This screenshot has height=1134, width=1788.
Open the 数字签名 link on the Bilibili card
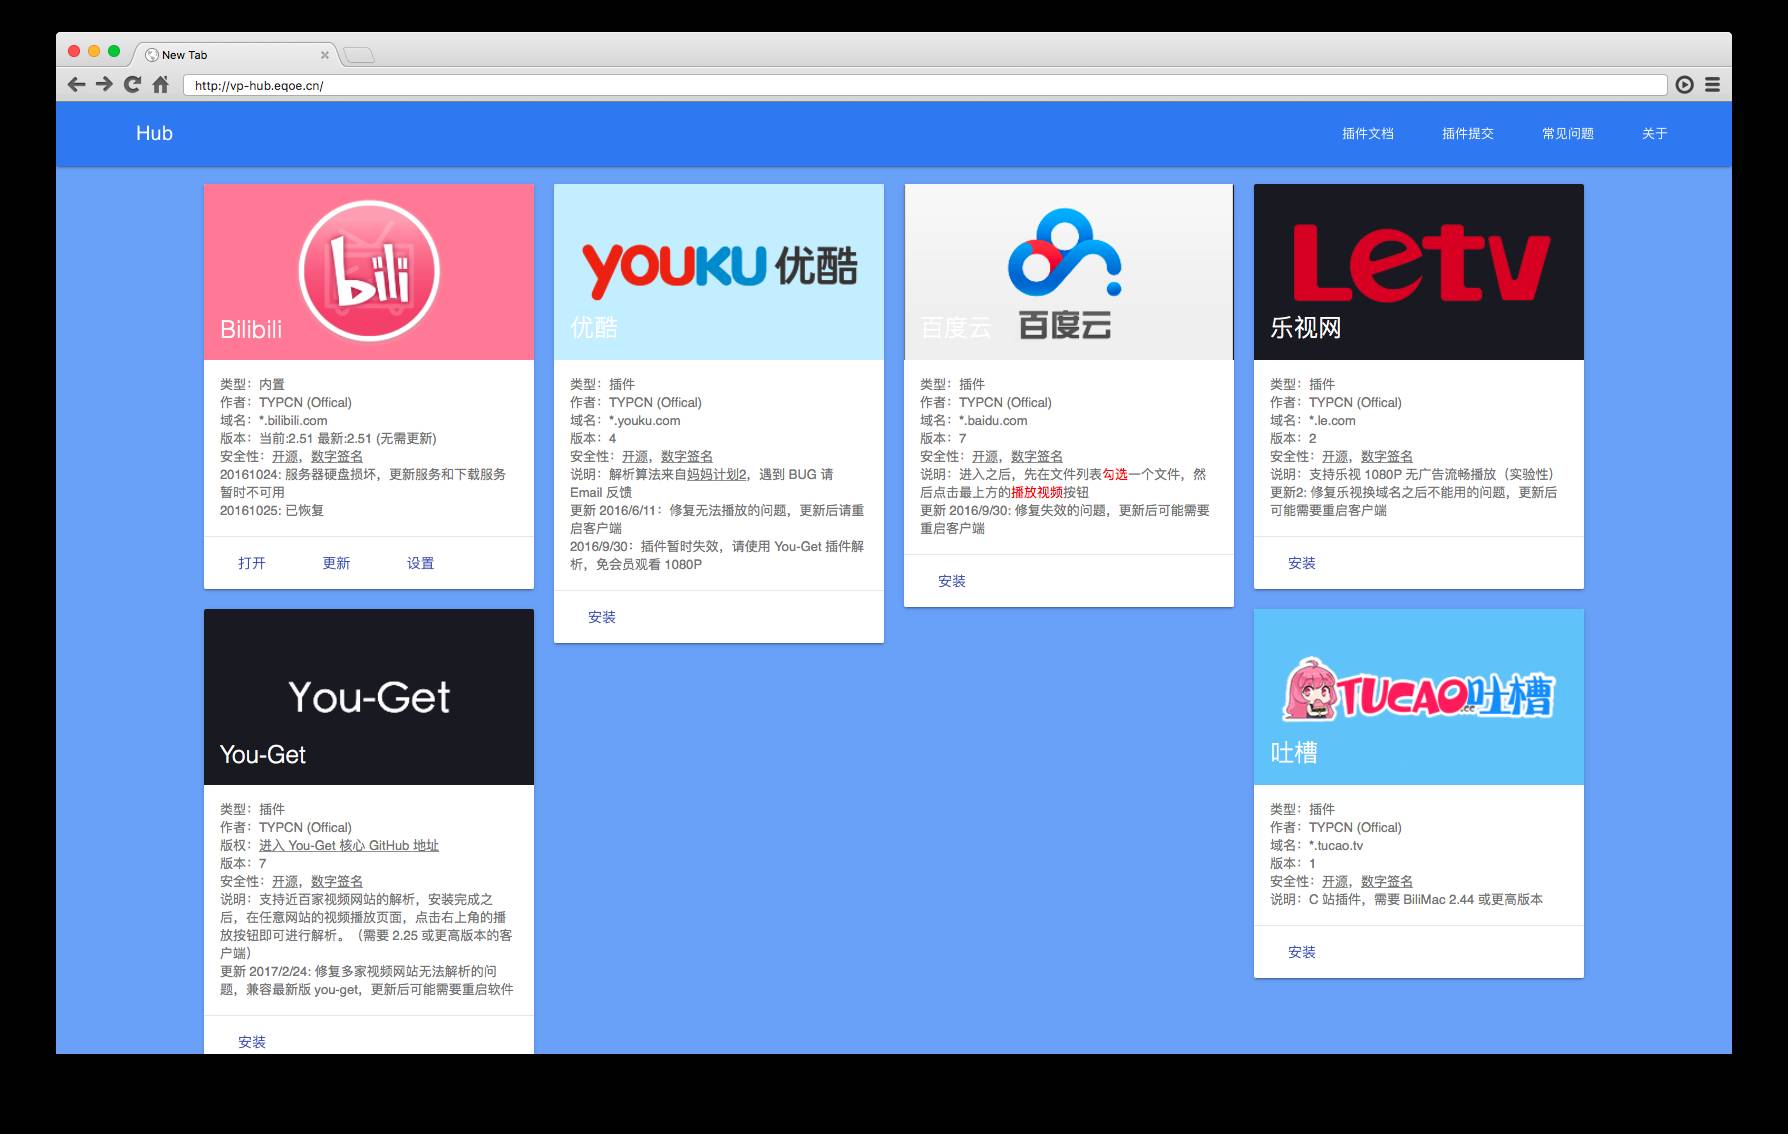tap(337, 457)
